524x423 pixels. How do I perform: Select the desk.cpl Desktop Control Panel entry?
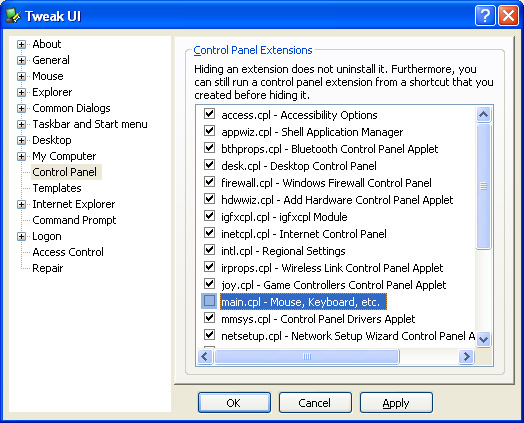pyautogui.click(x=299, y=166)
